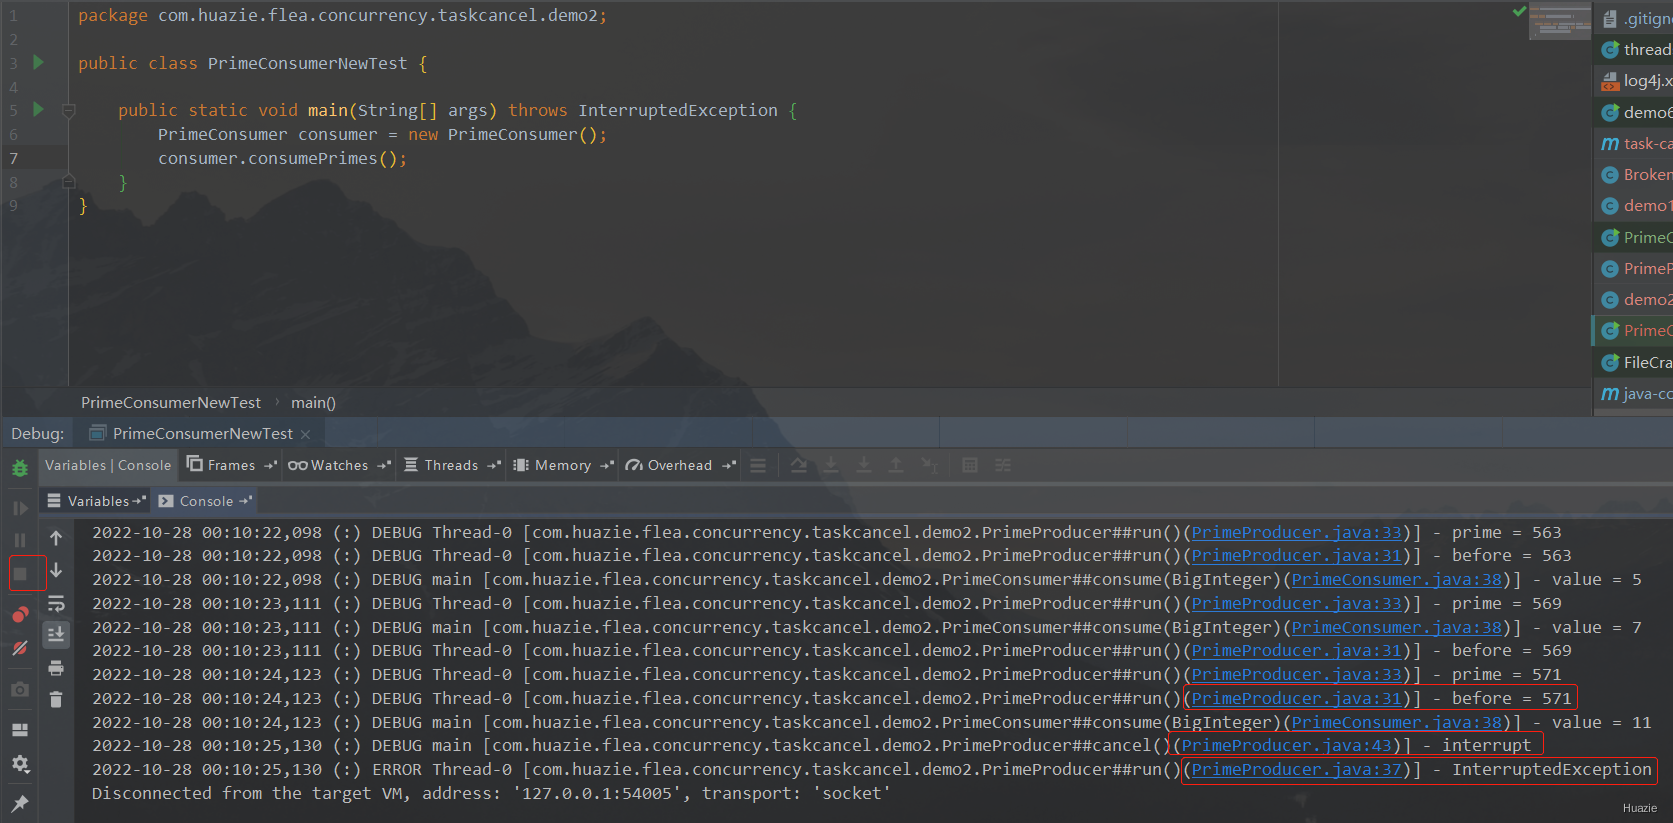Toggle the Mute Breakpoints icon

(20, 648)
